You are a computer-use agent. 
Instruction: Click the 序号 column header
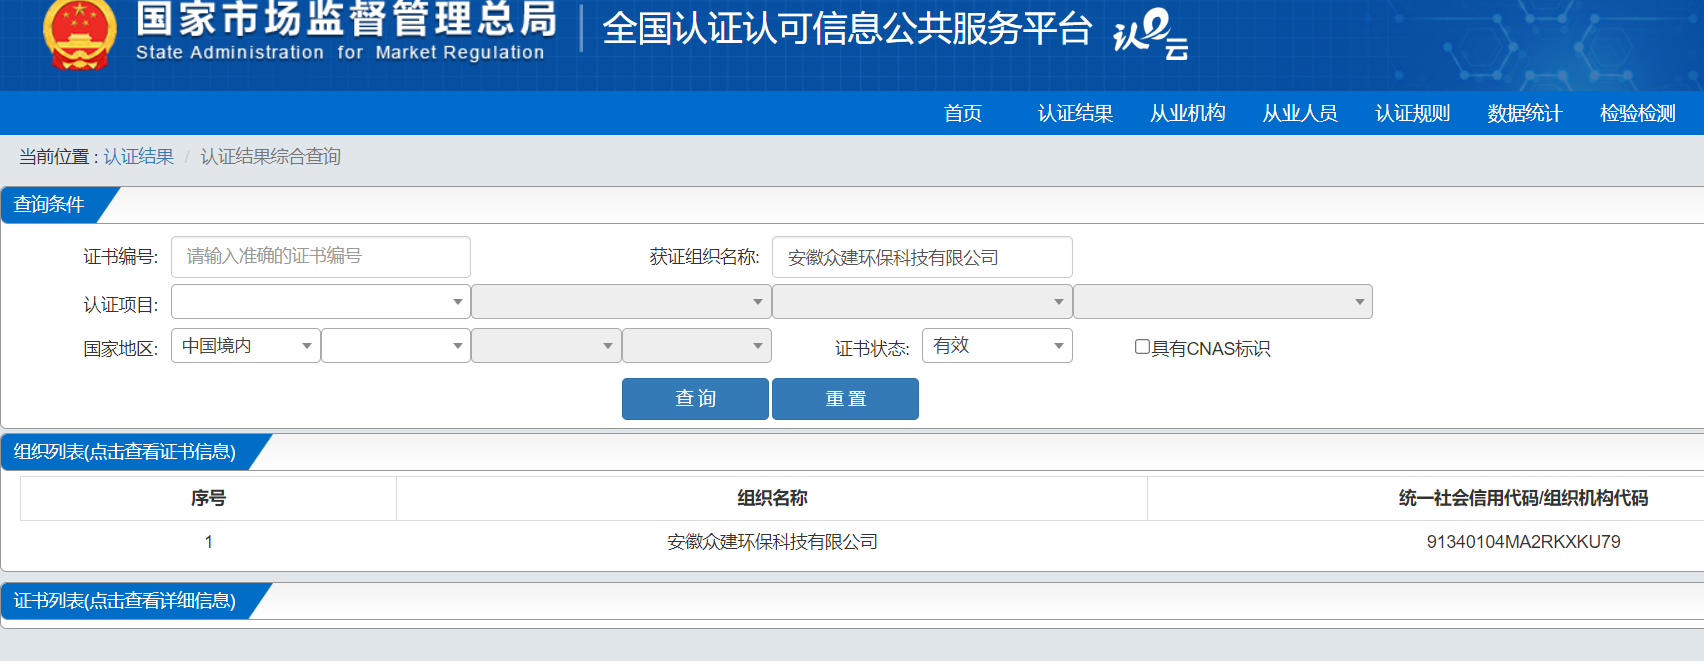[208, 498]
